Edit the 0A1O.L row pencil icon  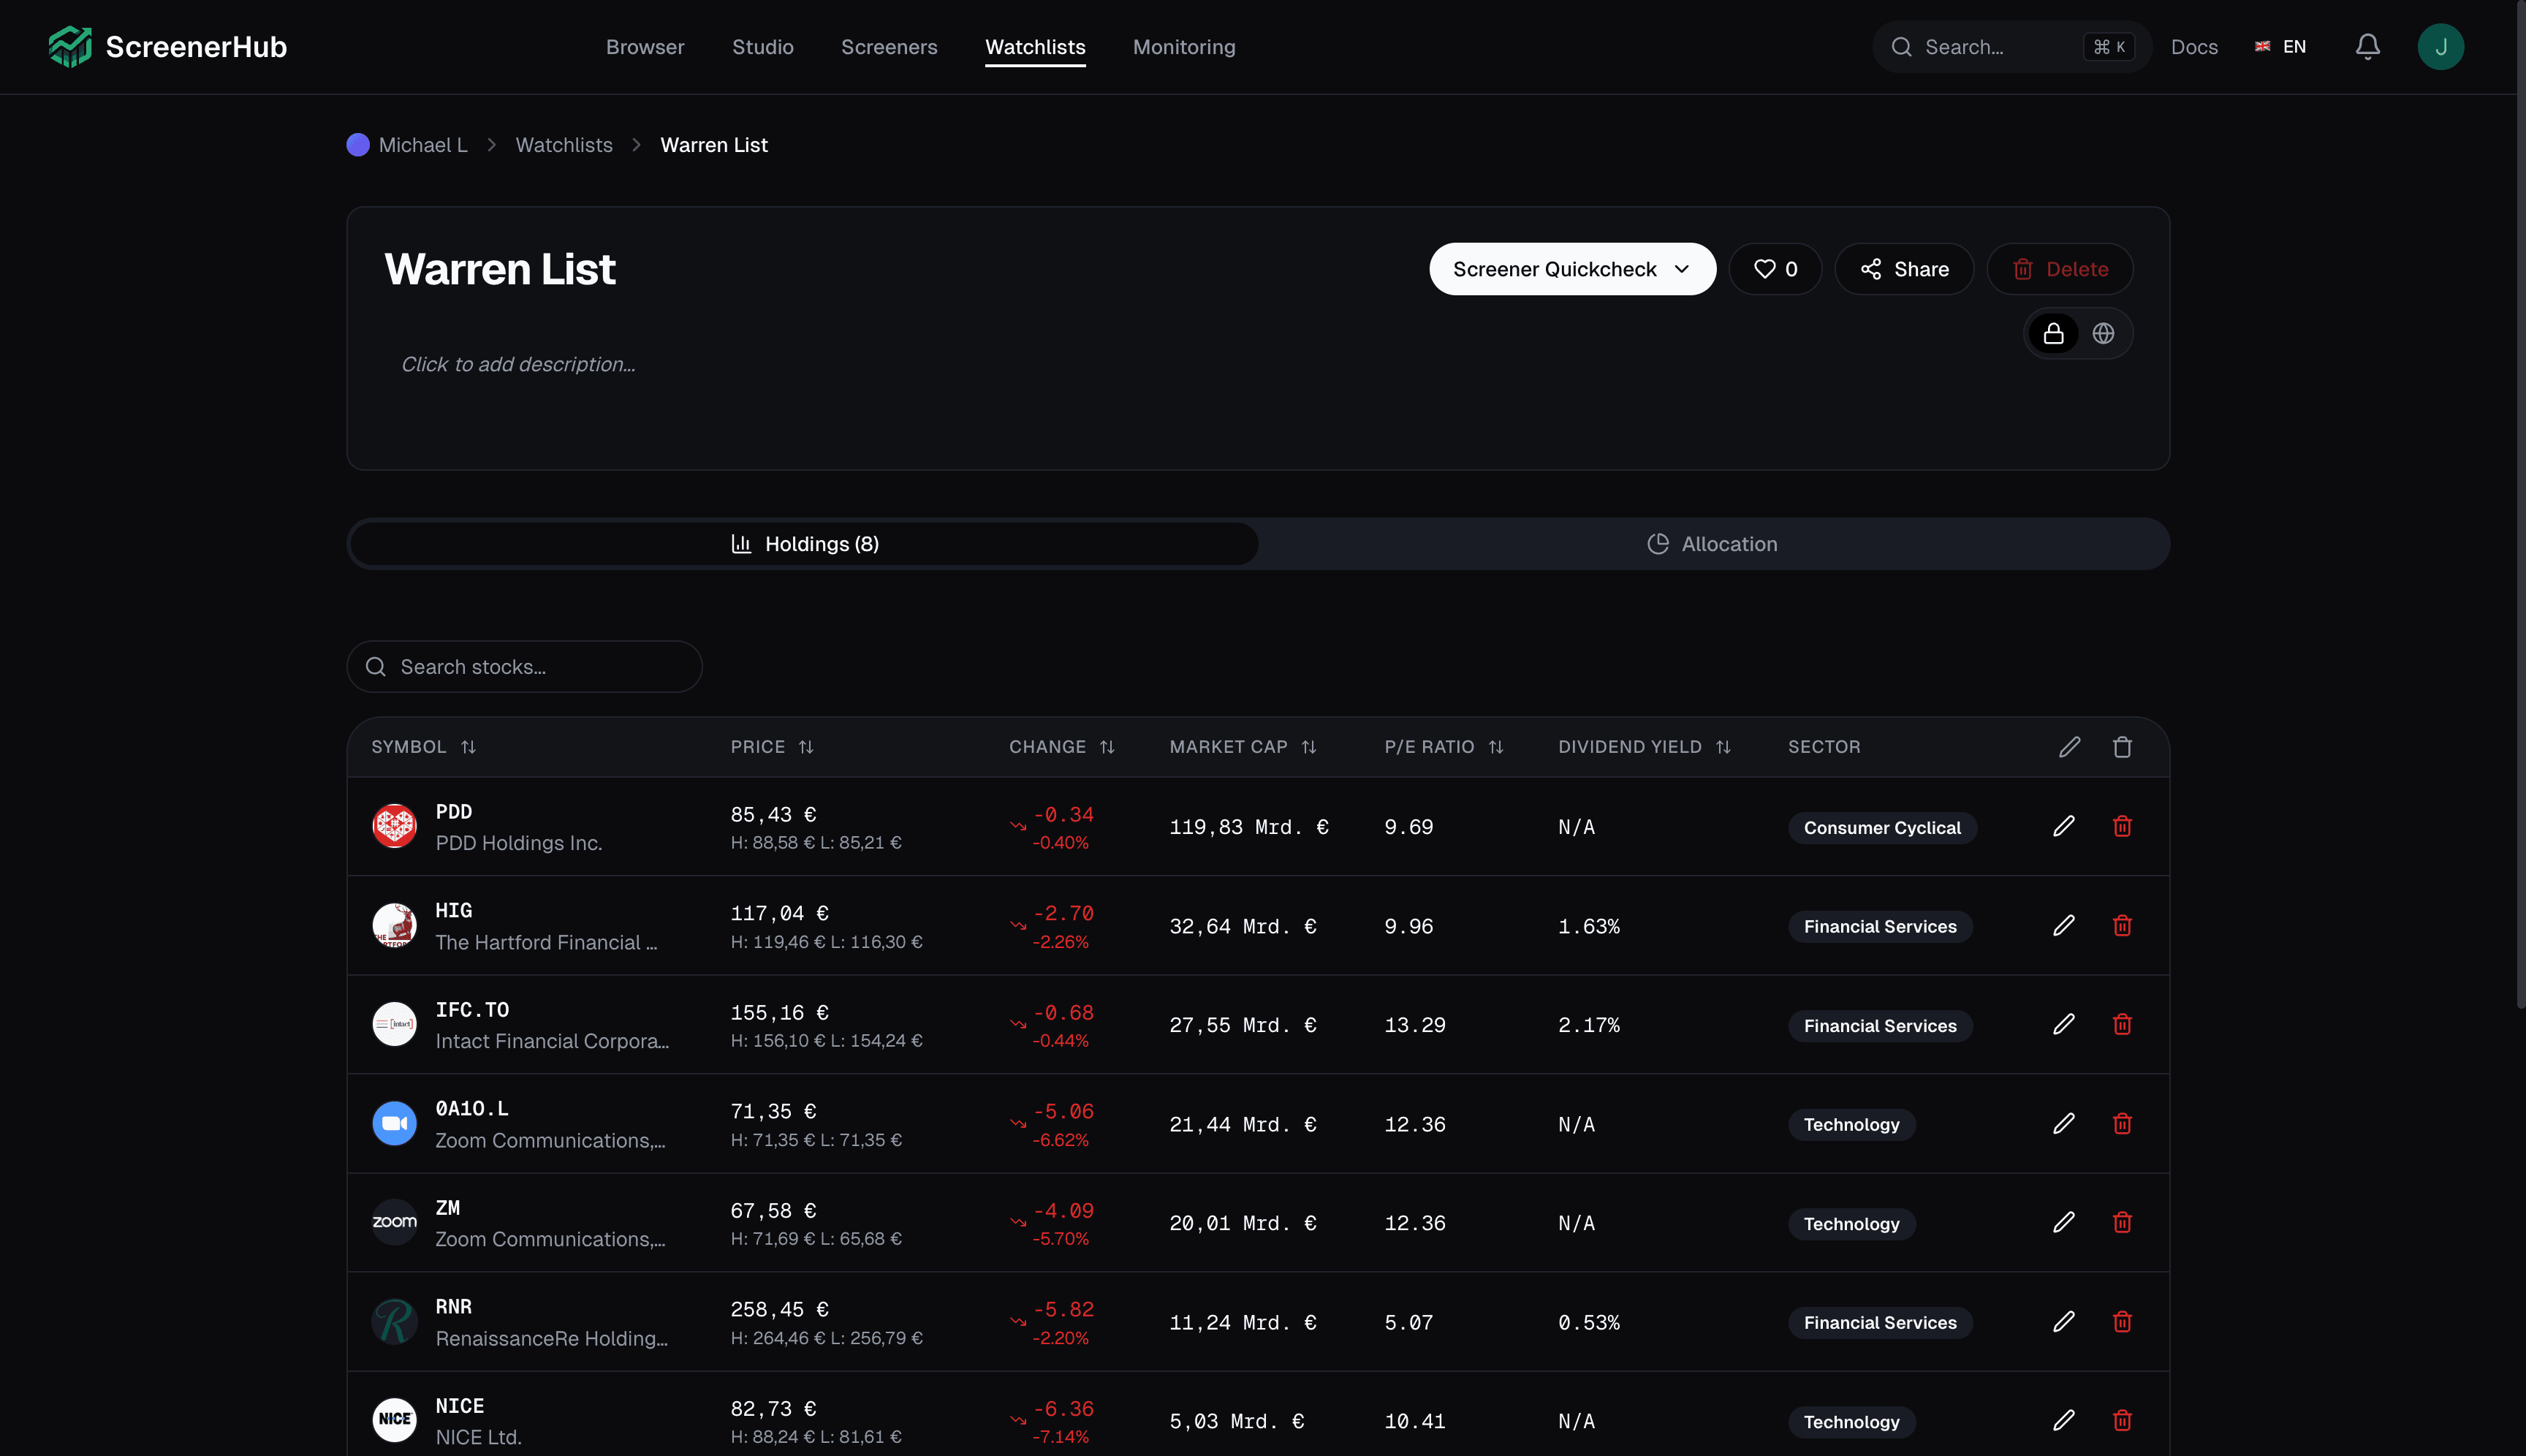click(x=2063, y=1123)
